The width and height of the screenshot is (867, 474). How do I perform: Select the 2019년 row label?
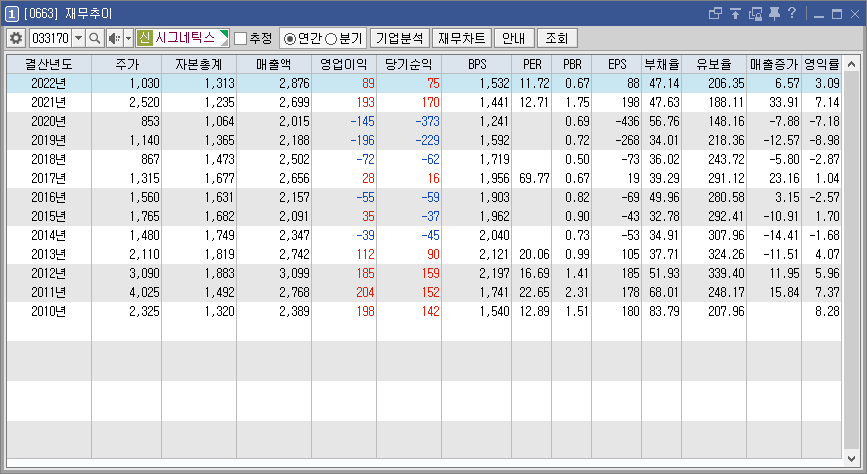[49, 140]
